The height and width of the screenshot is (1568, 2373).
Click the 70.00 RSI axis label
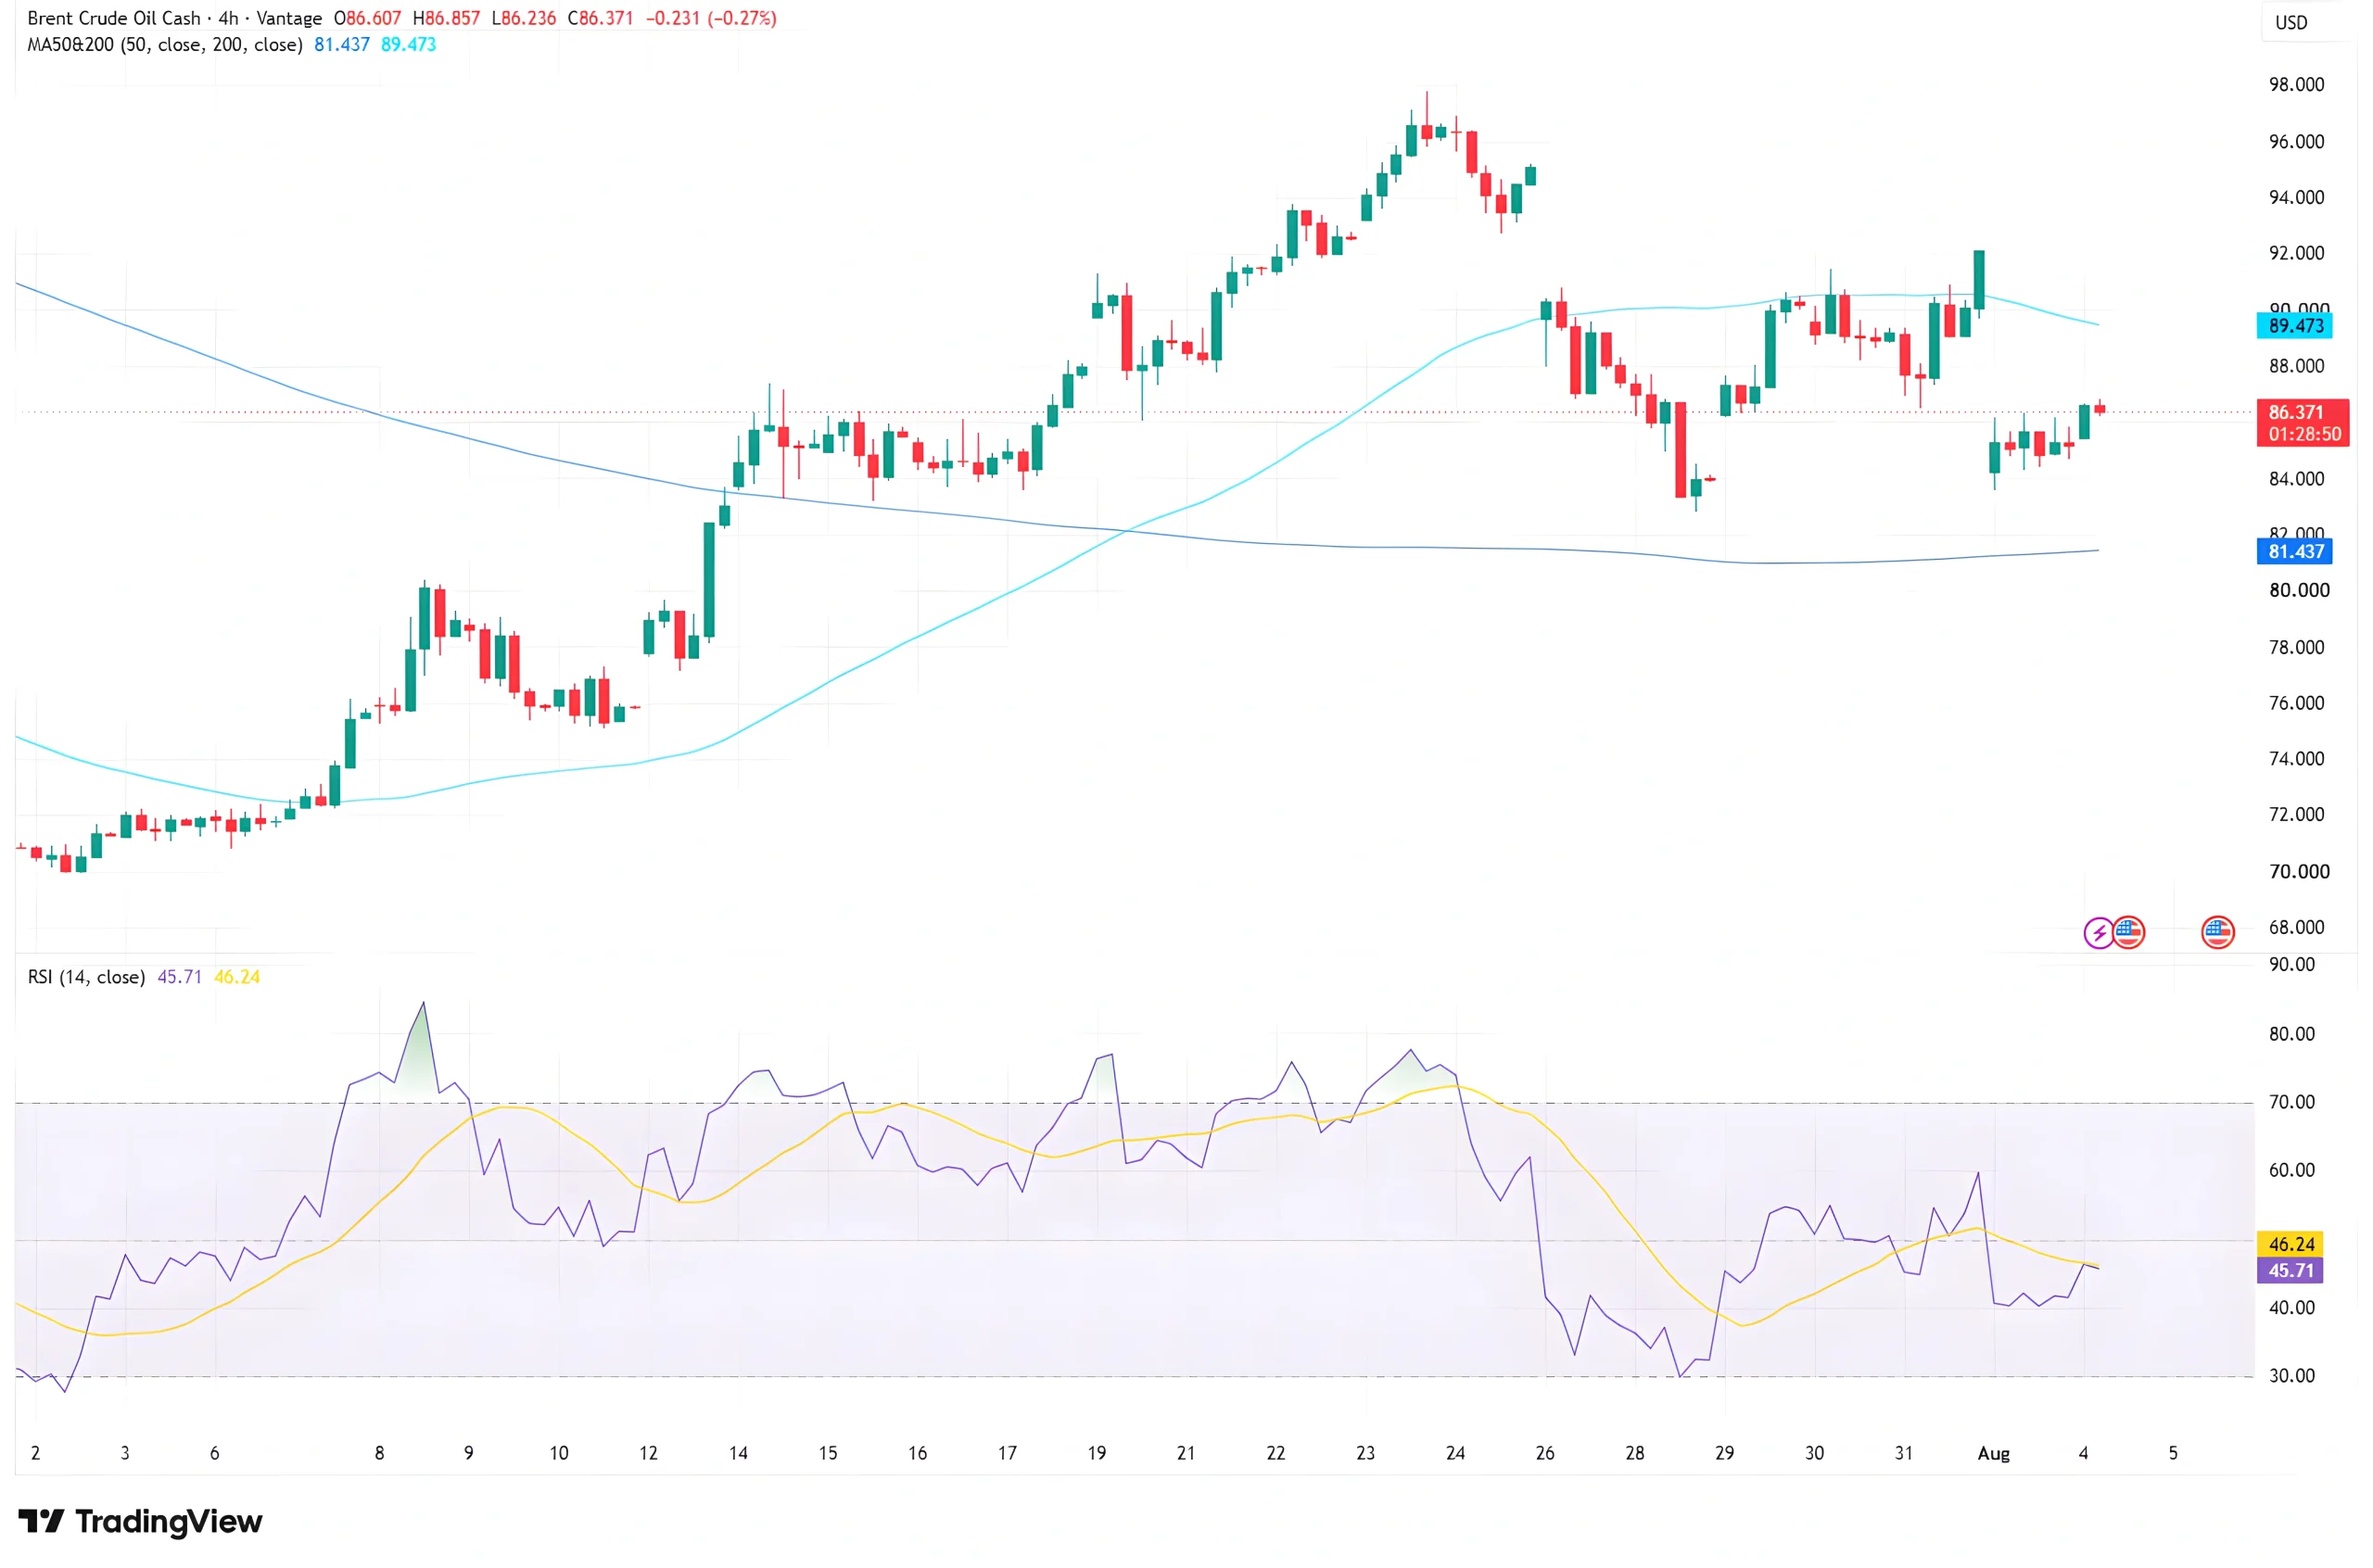point(2292,1102)
